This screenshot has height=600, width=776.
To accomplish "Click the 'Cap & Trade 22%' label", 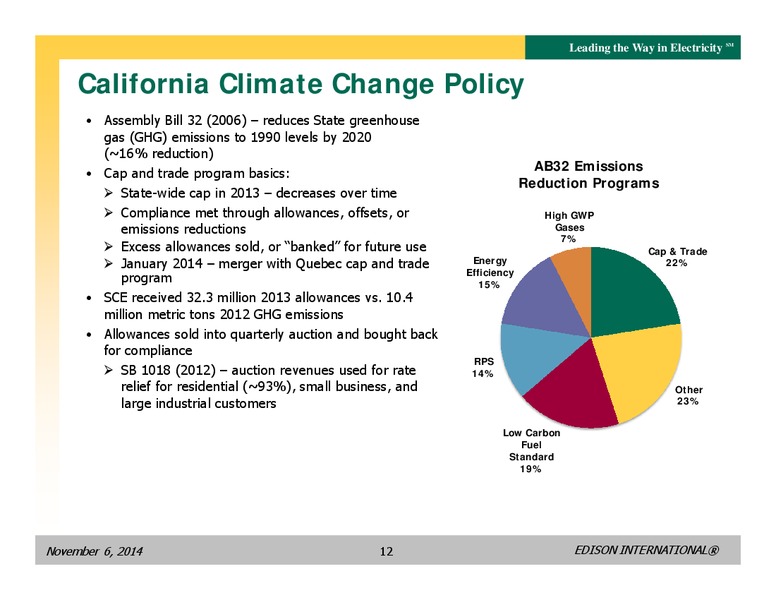I will [x=678, y=257].
